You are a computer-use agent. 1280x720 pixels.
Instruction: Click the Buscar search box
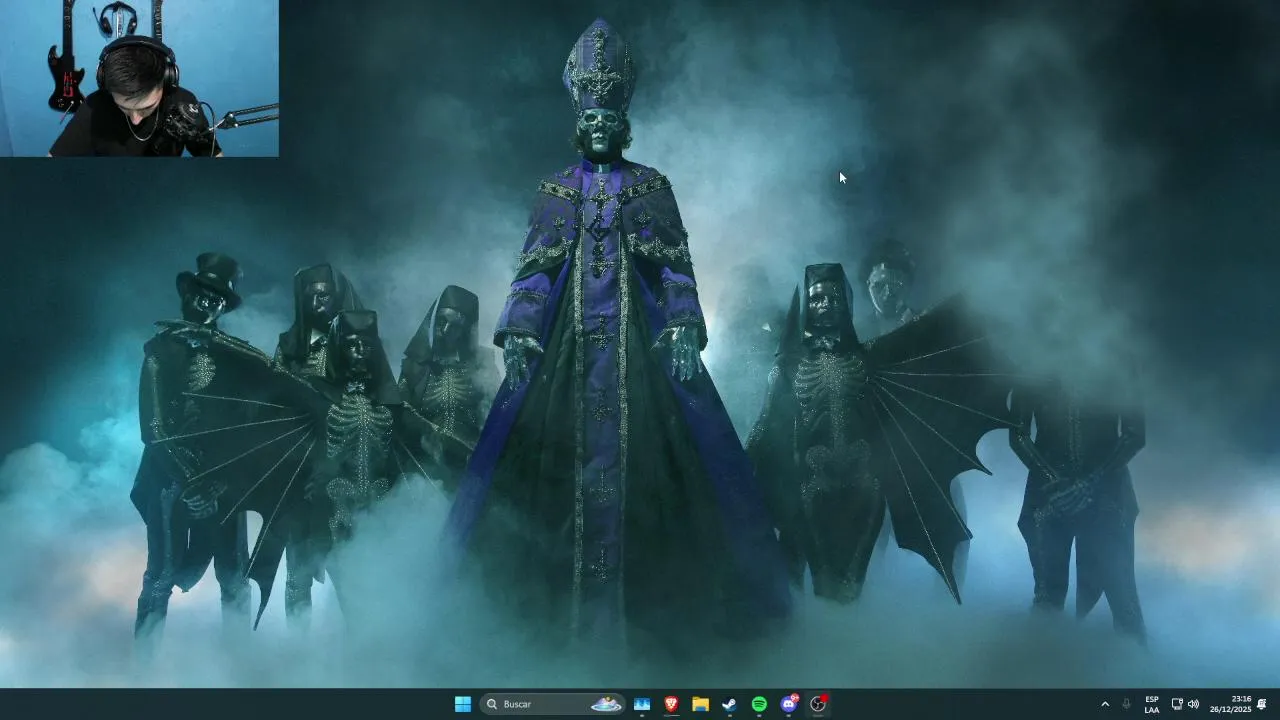[x=552, y=704]
